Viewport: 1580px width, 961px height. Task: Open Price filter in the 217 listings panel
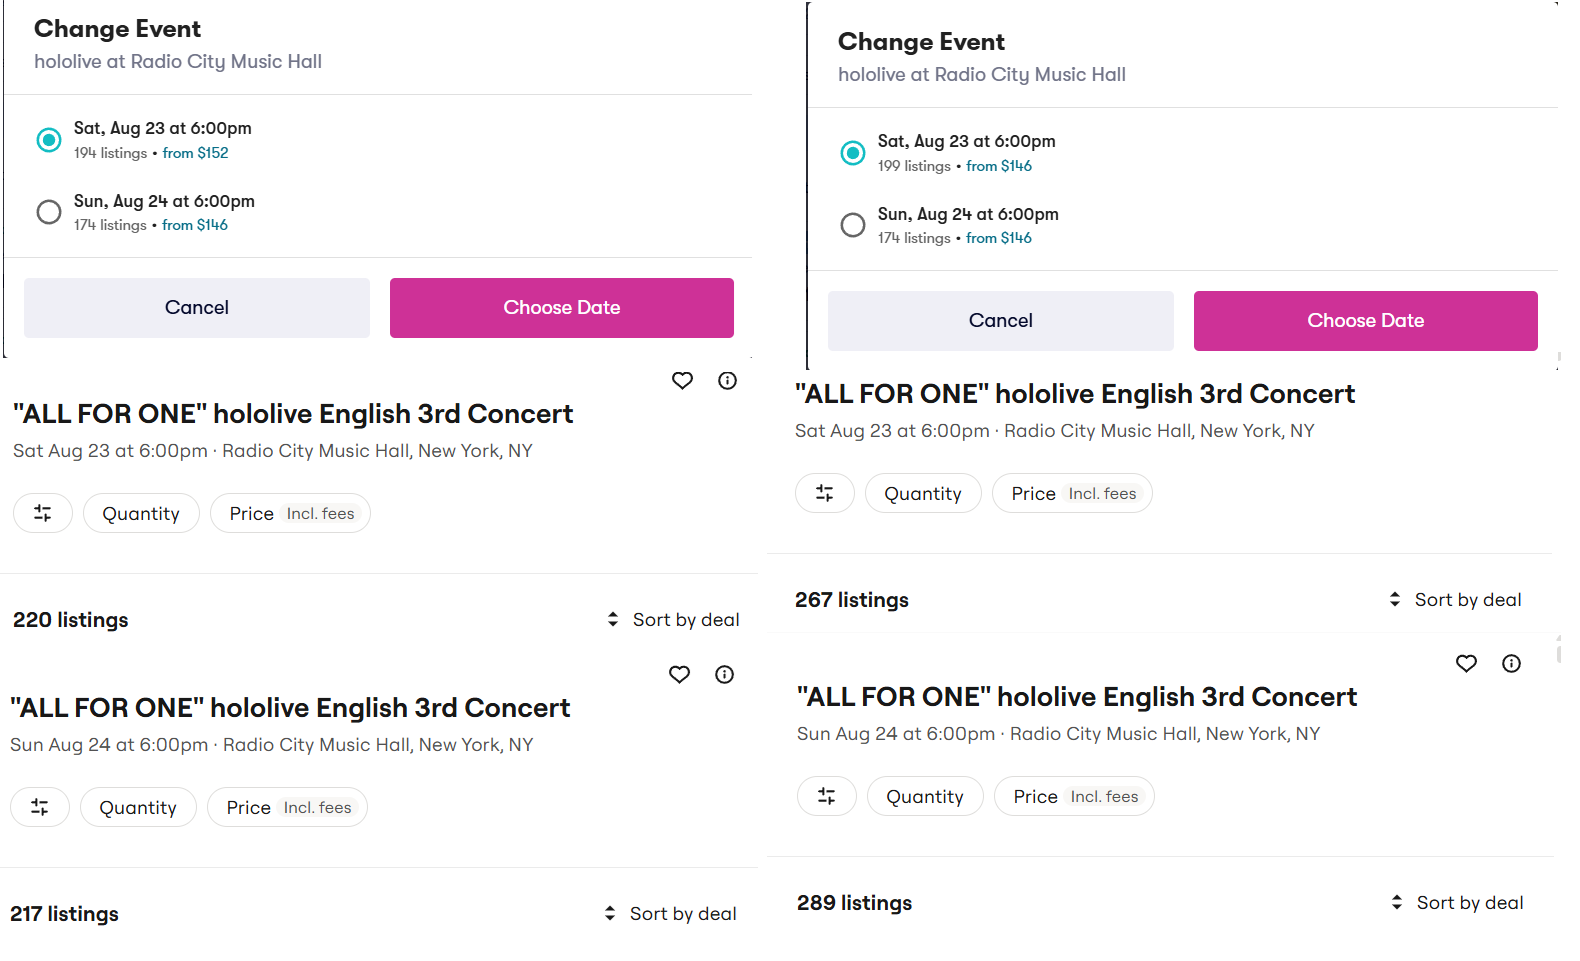(x=287, y=807)
